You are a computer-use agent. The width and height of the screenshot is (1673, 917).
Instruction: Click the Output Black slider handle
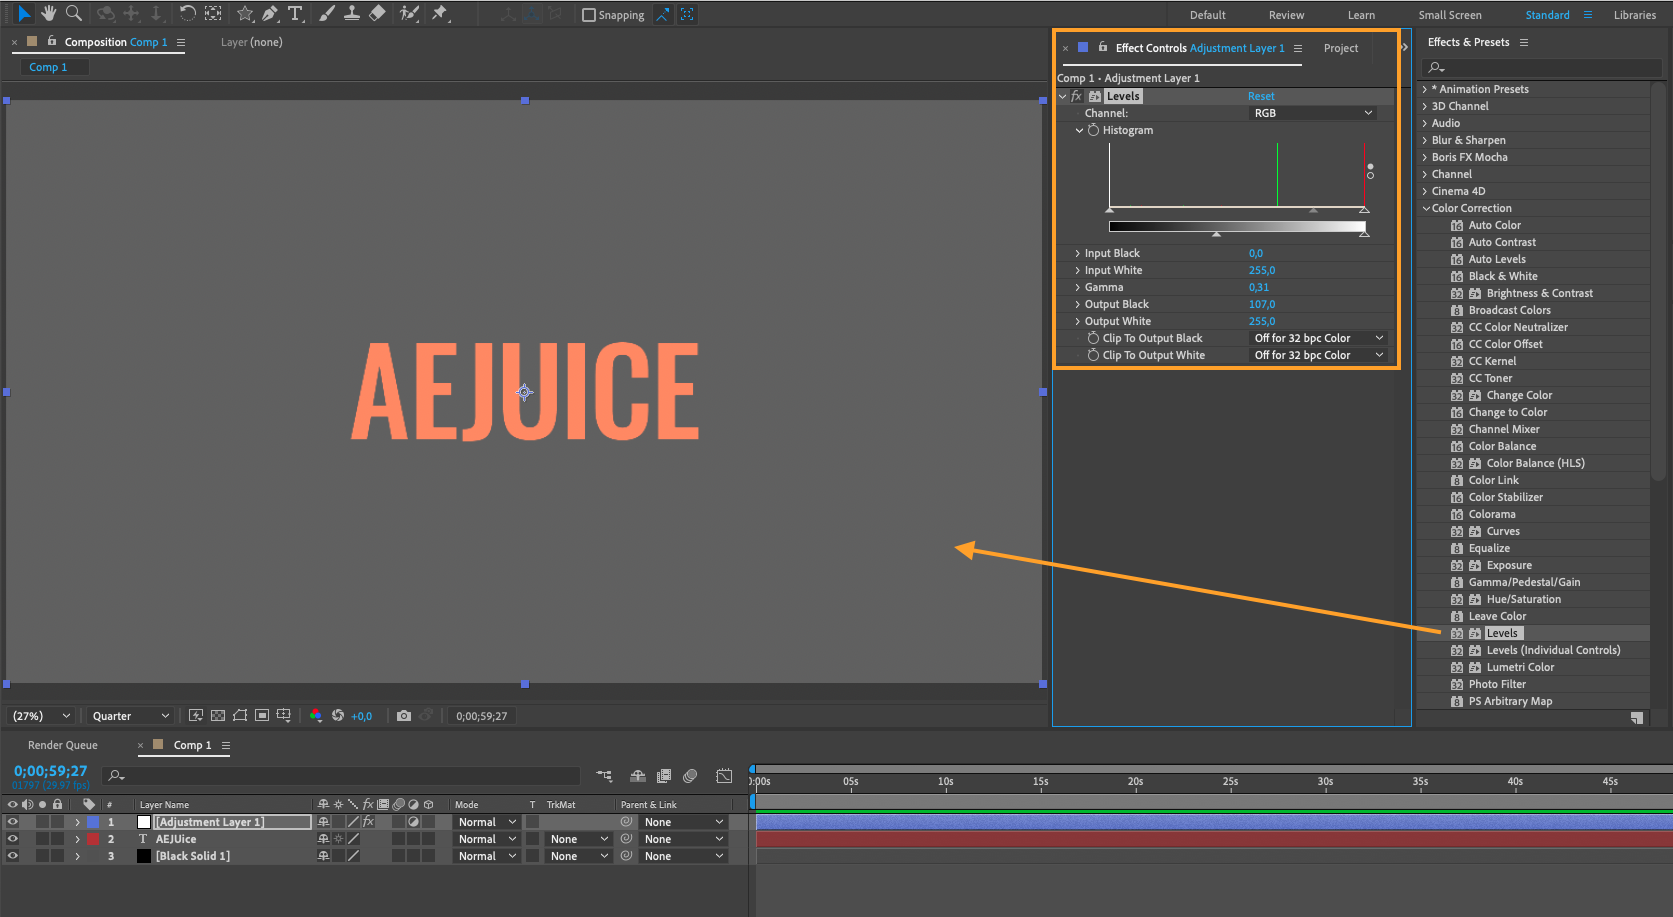[1216, 234]
